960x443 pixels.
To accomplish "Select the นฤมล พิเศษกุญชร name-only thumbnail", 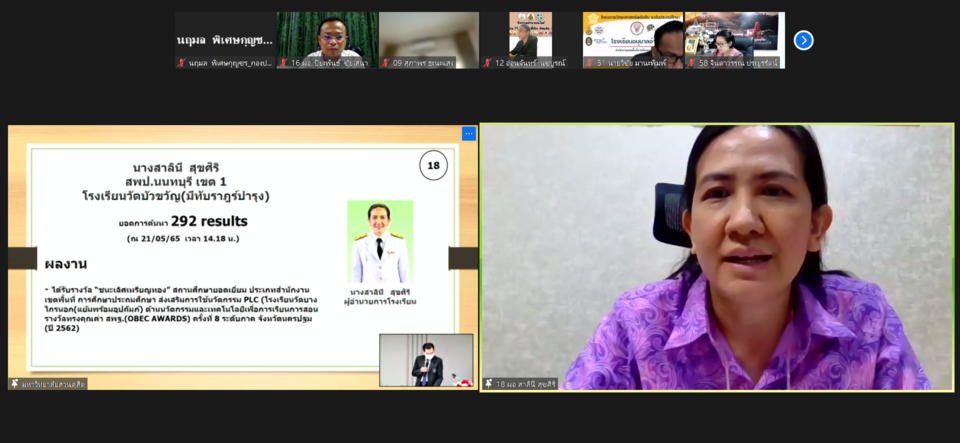I will pyautogui.click(x=224, y=38).
